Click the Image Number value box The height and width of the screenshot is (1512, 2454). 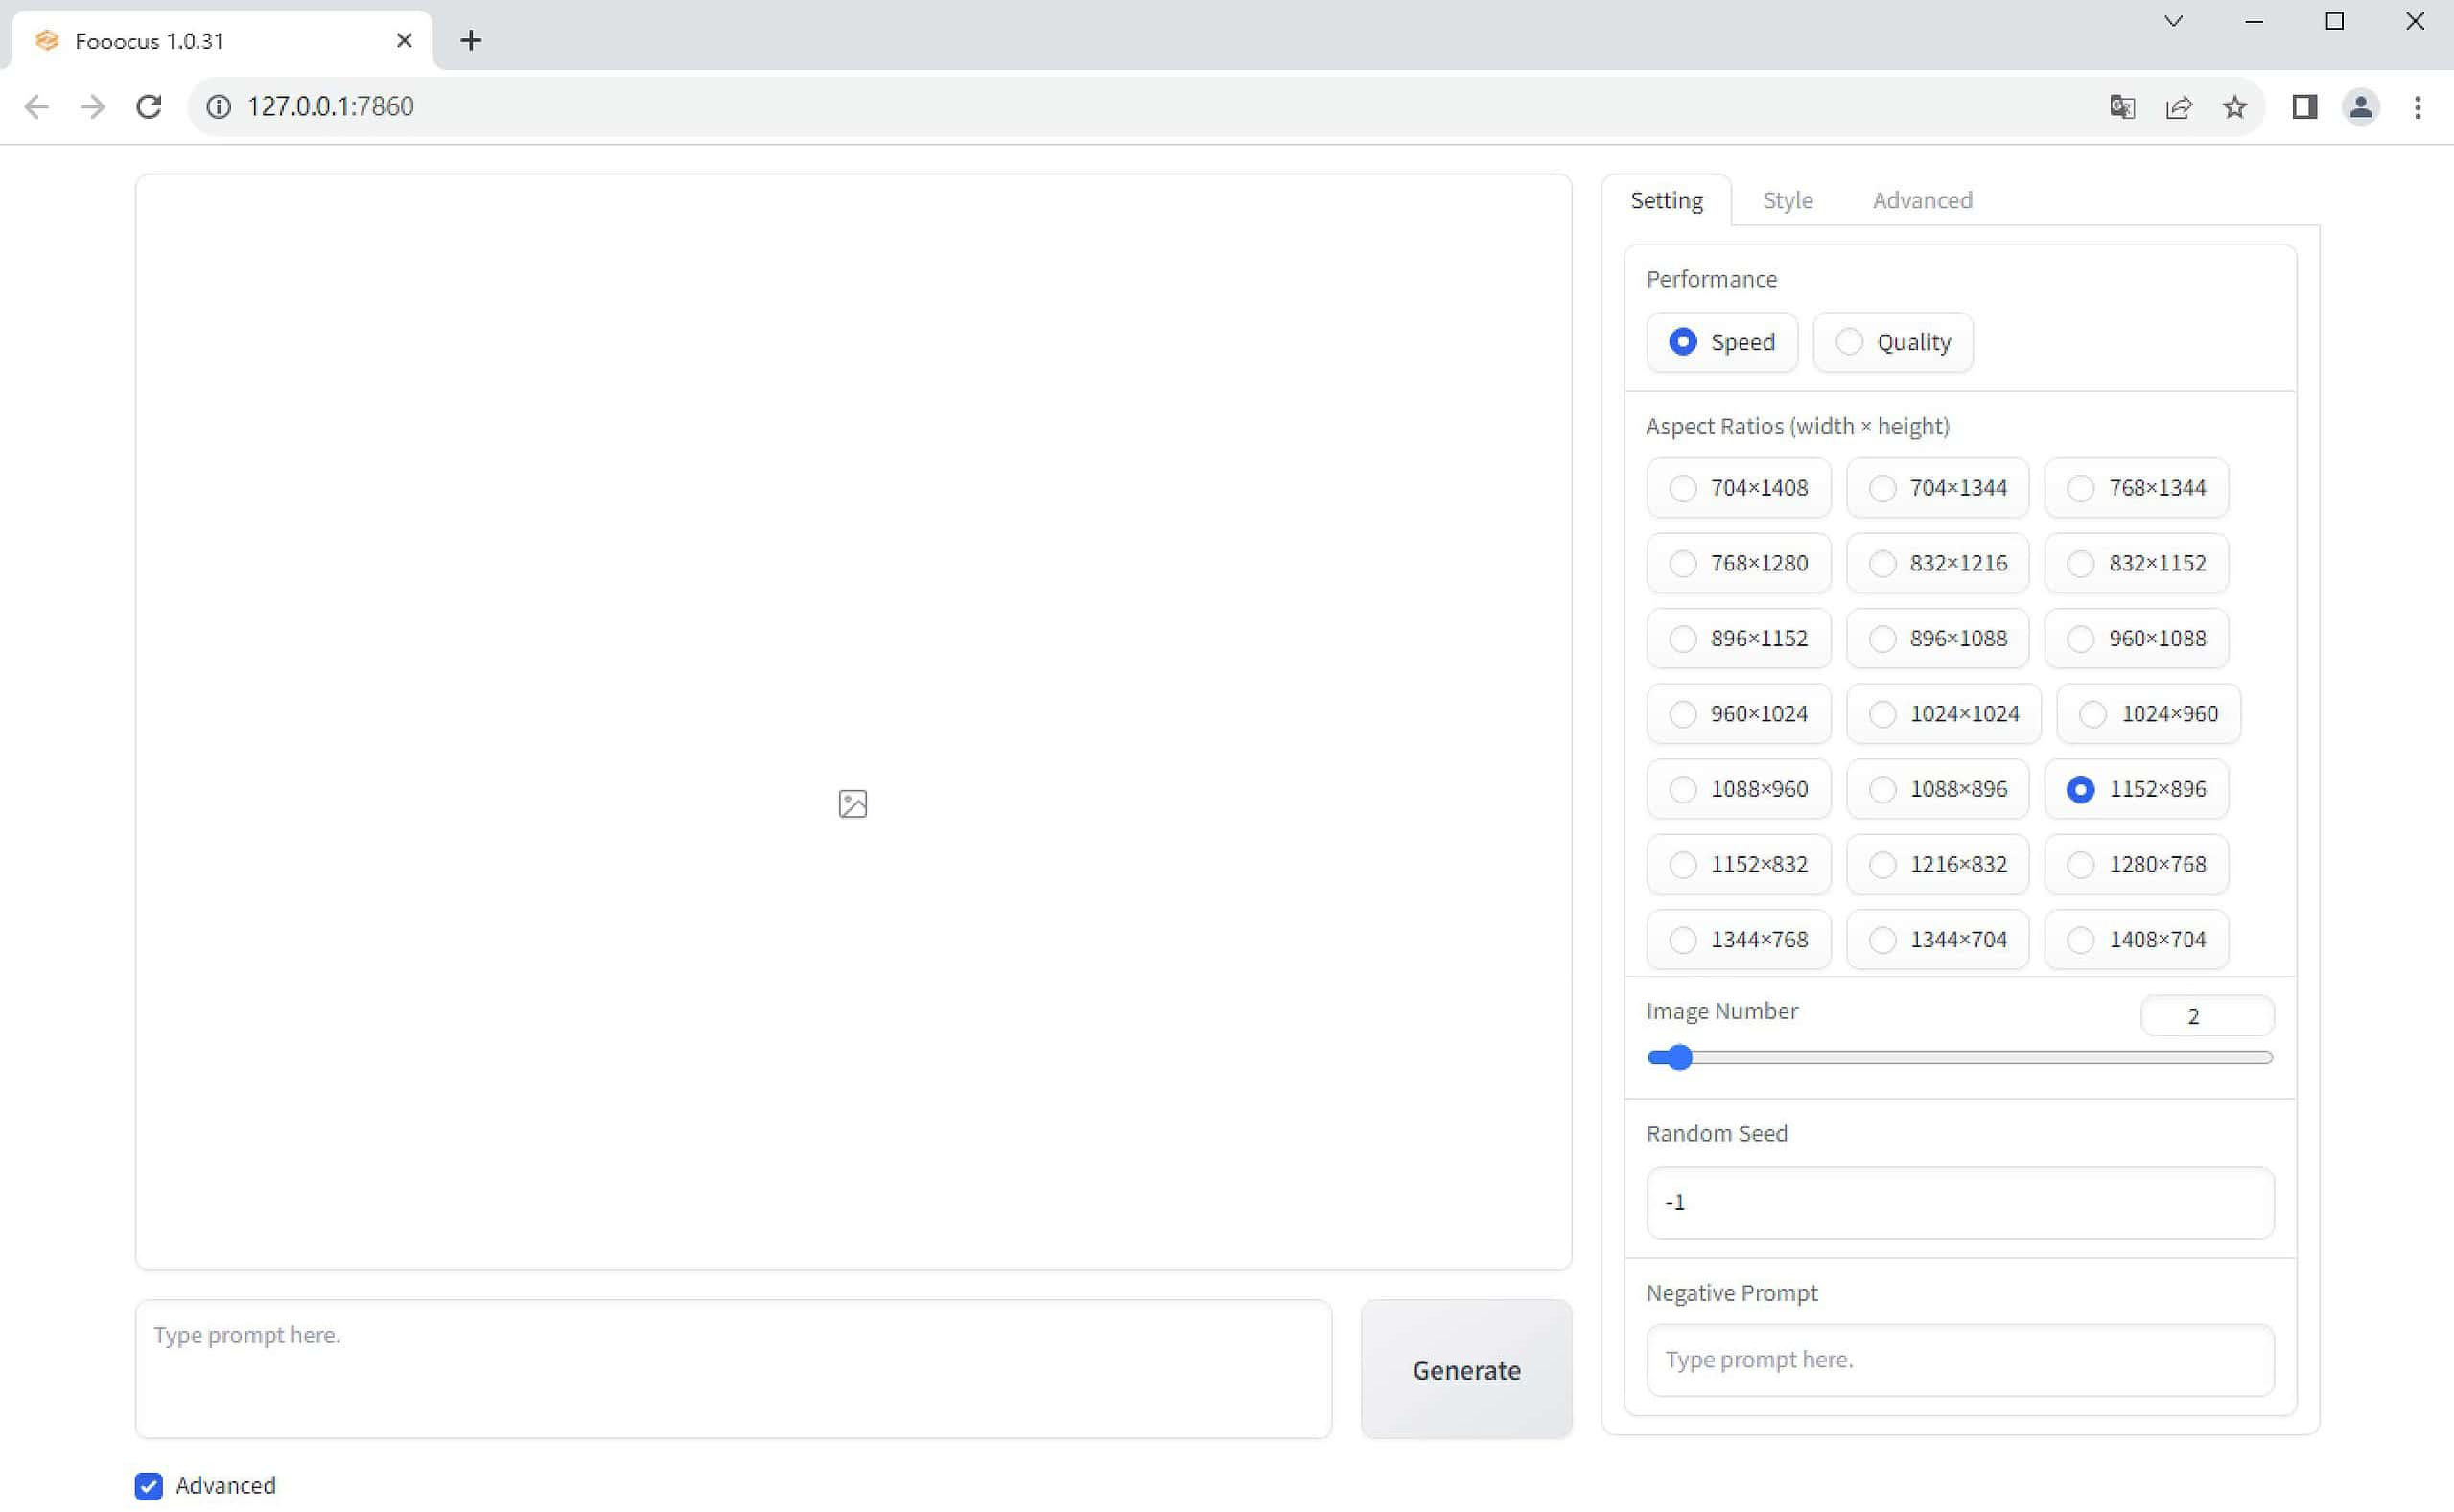click(x=2207, y=1016)
